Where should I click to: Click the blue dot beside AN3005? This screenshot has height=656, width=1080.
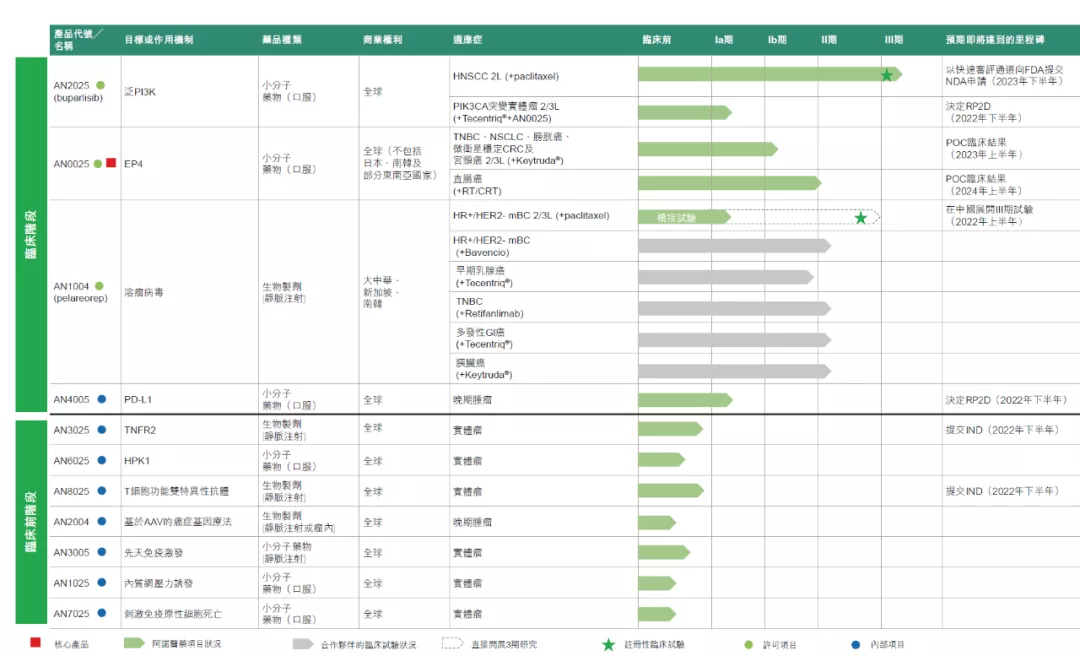click(102, 552)
